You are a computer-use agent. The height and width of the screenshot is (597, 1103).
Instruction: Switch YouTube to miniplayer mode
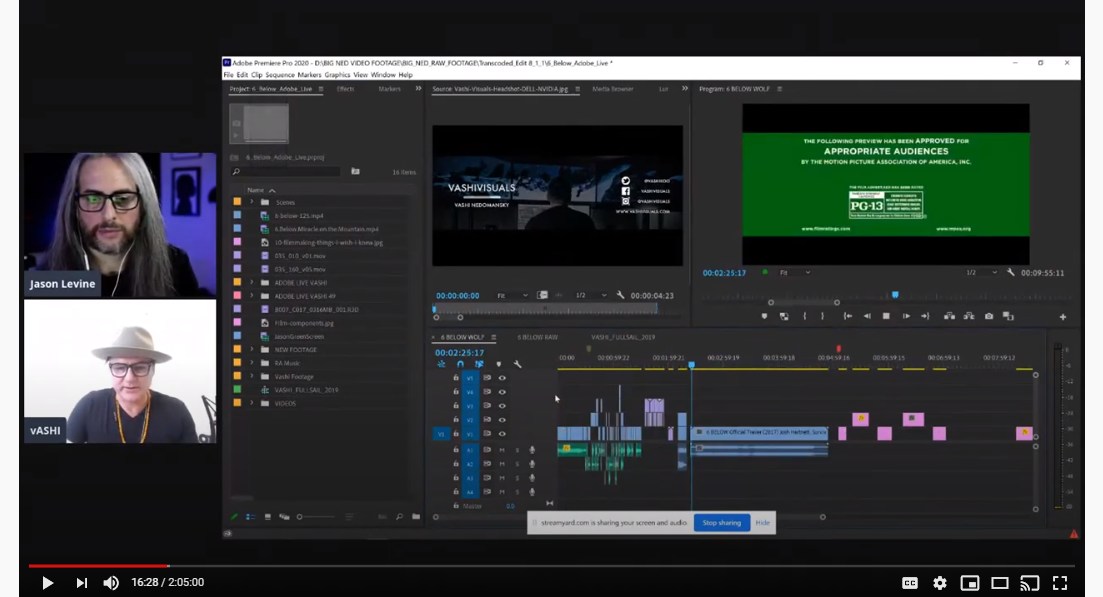[970, 582]
